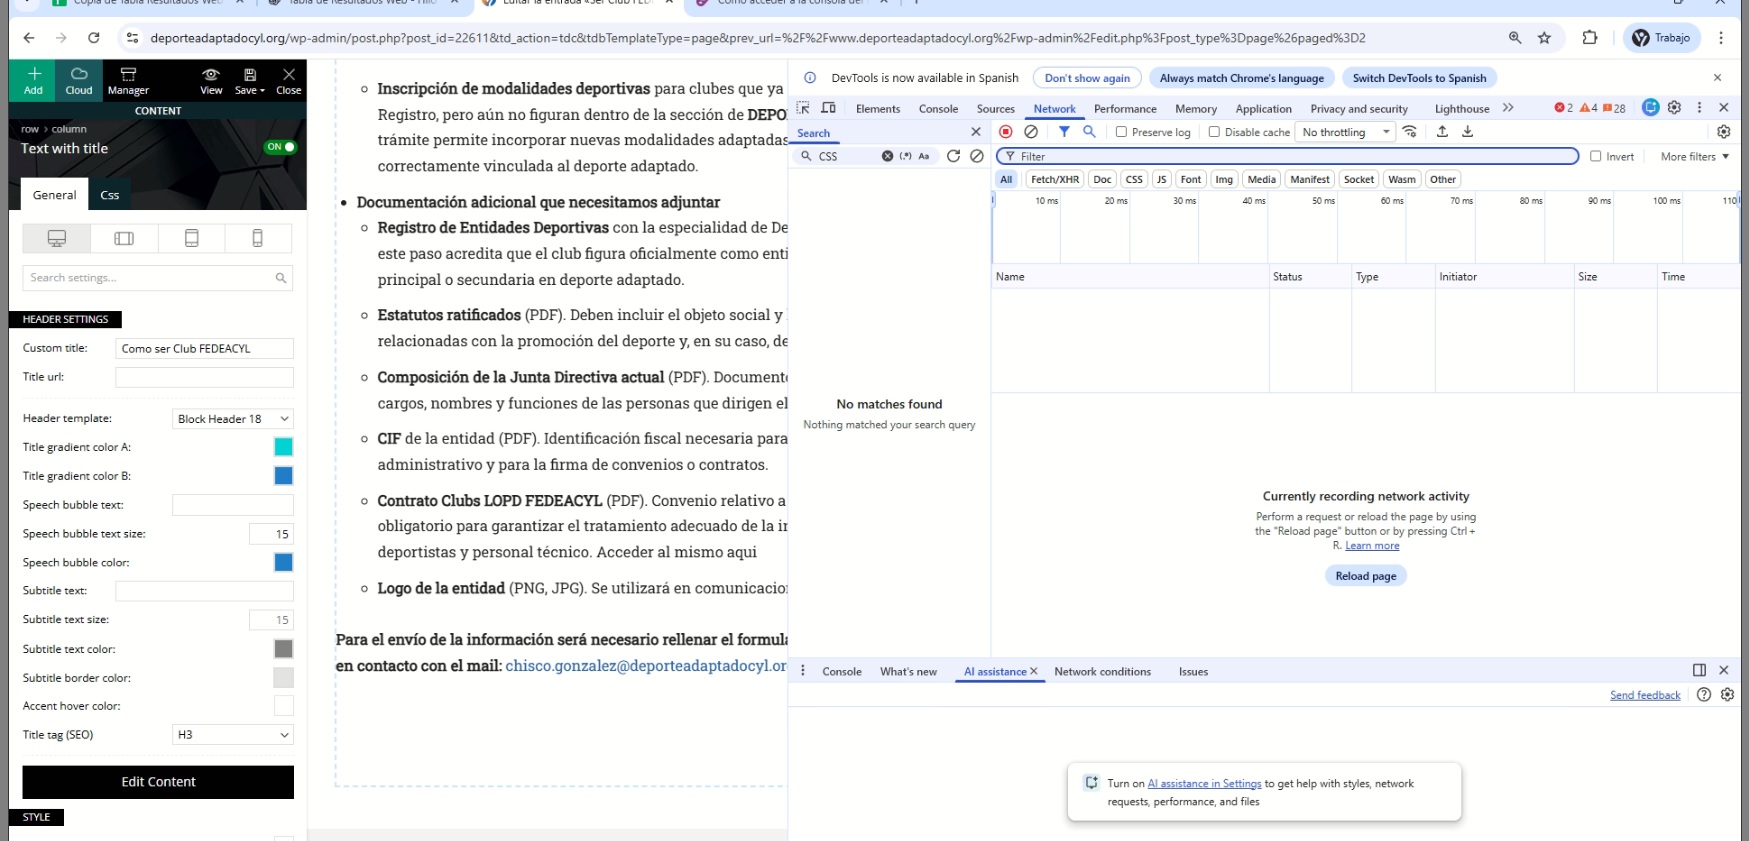Screen dimensions: 1749x841
Task: Click the Reload page button
Action: point(1366,576)
